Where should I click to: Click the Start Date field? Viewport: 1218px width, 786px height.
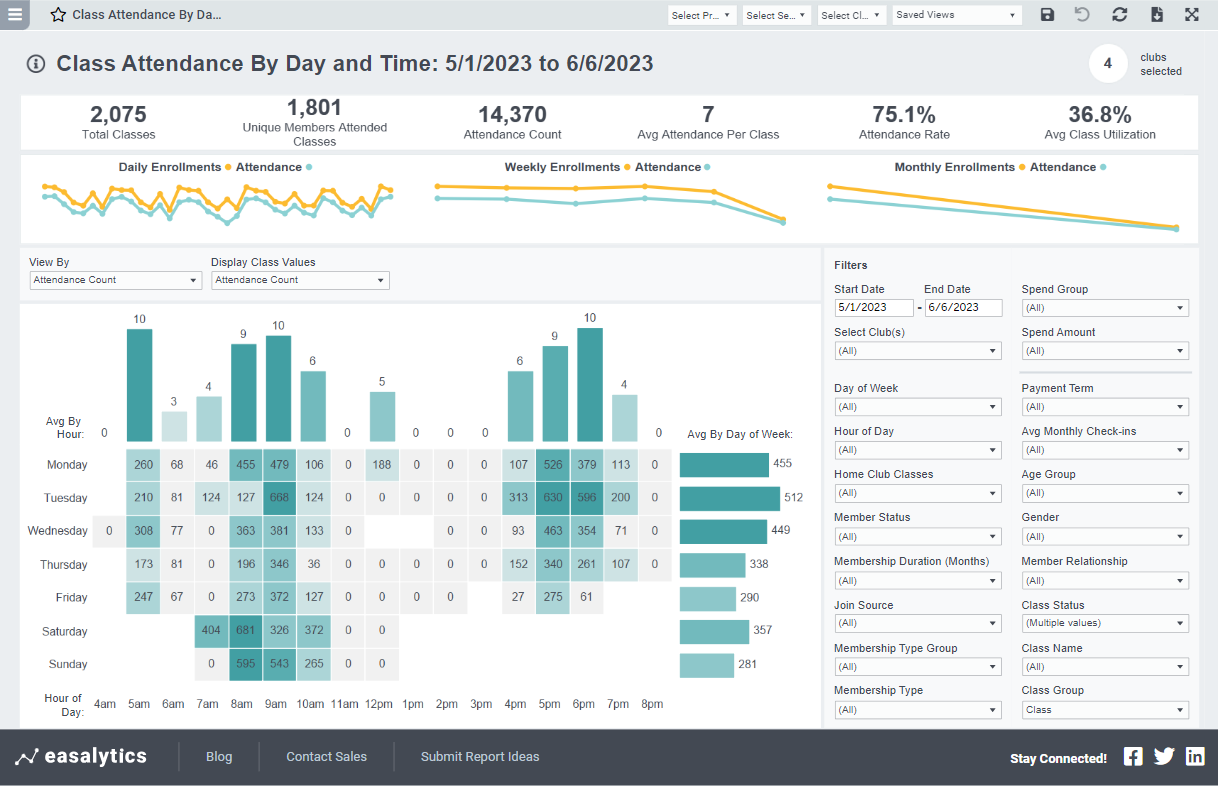coord(873,308)
